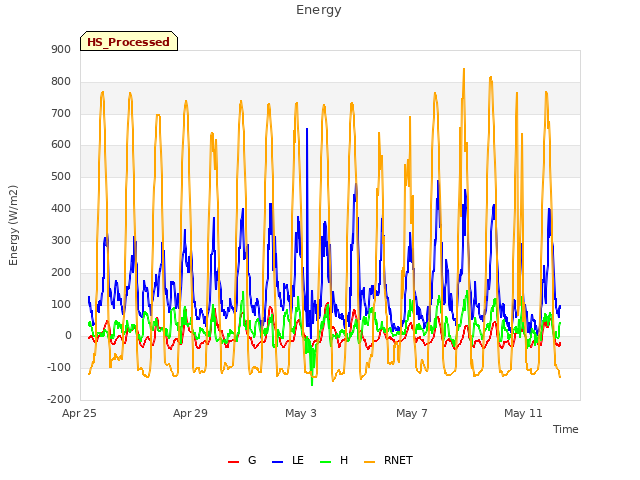Click the May 7 x-axis tick label
Screen dimensions: 640x480
coord(412,413)
